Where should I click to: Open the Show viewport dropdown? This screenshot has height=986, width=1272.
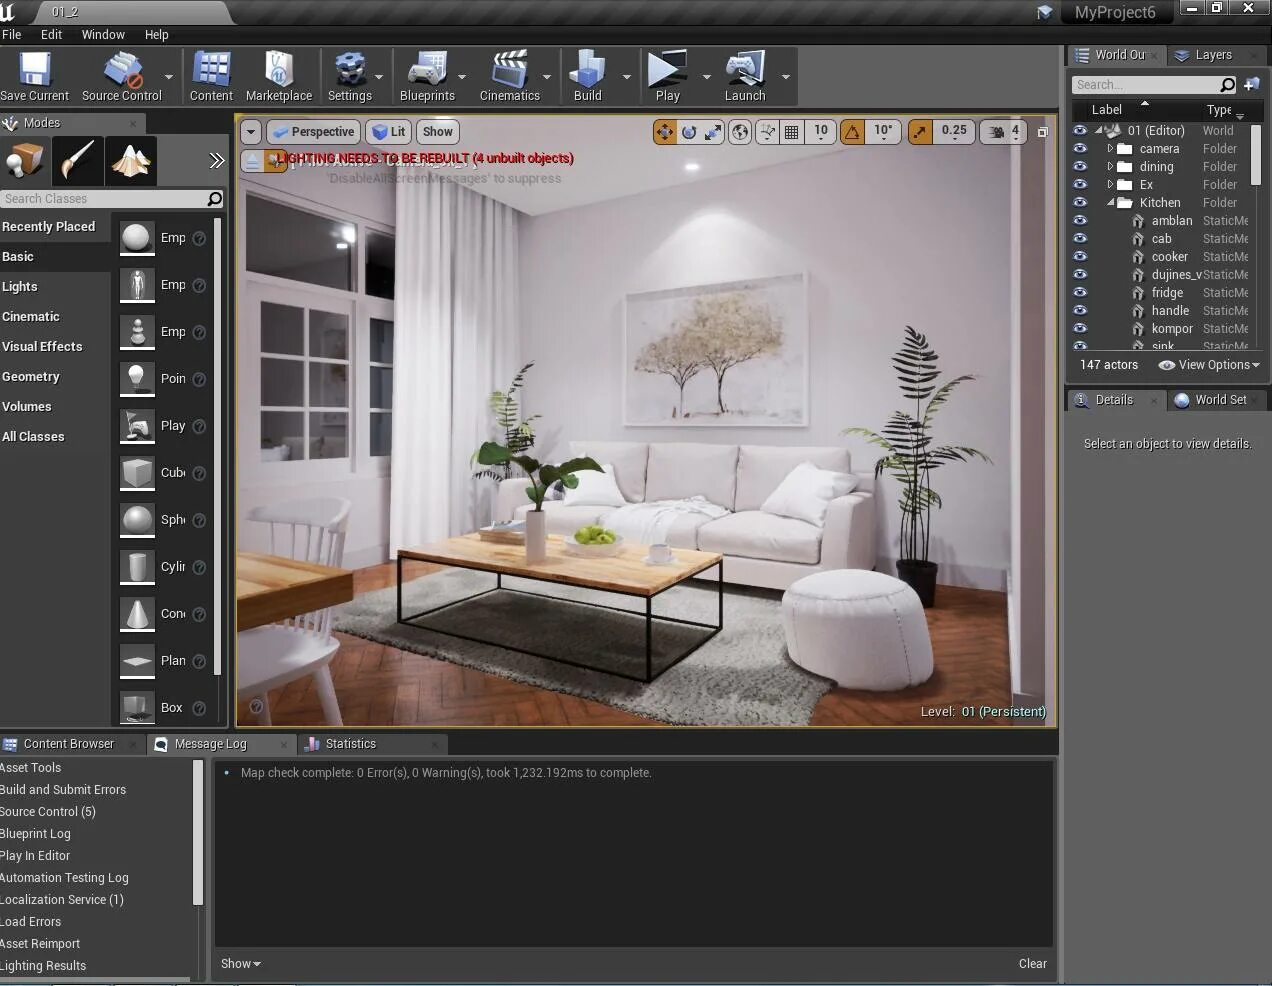[x=437, y=131]
